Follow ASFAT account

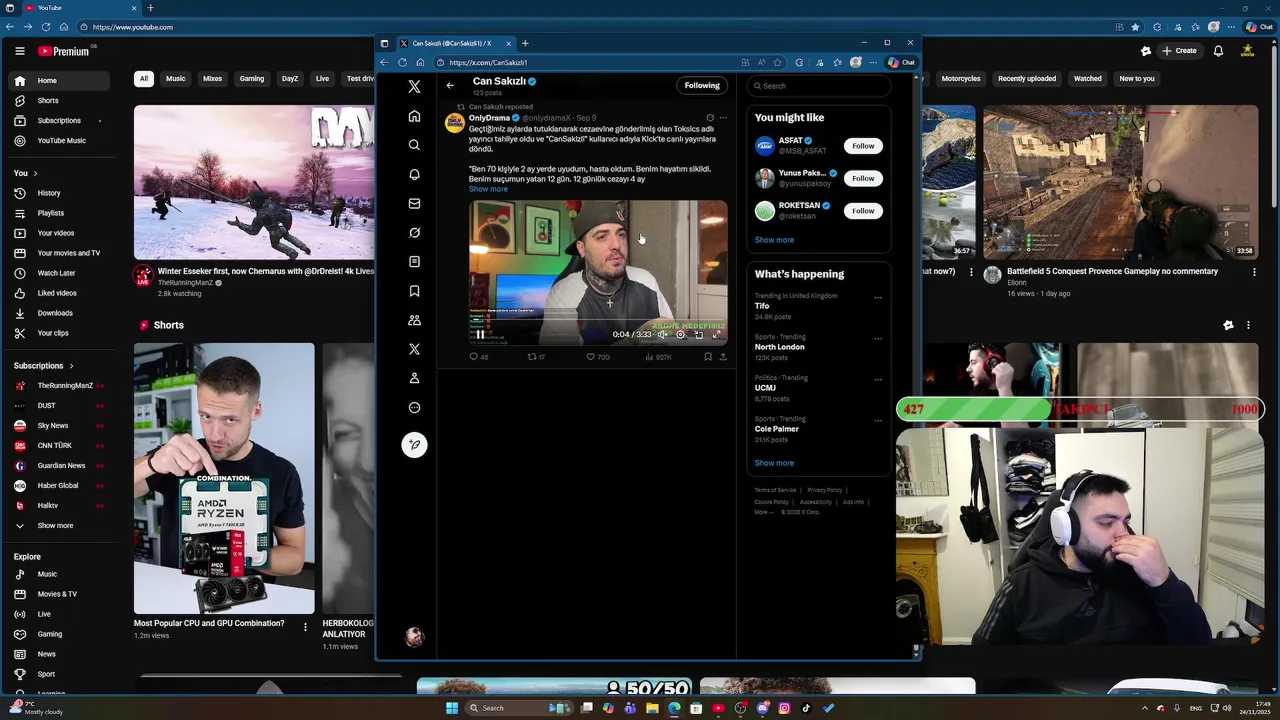point(863,146)
